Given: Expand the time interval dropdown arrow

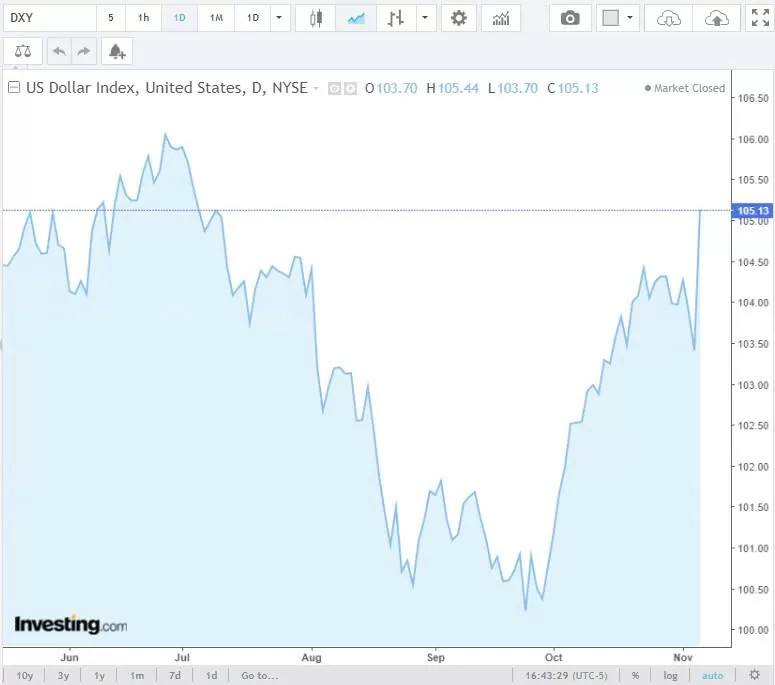Looking at the screenshot, I should (x=278, y=18).
